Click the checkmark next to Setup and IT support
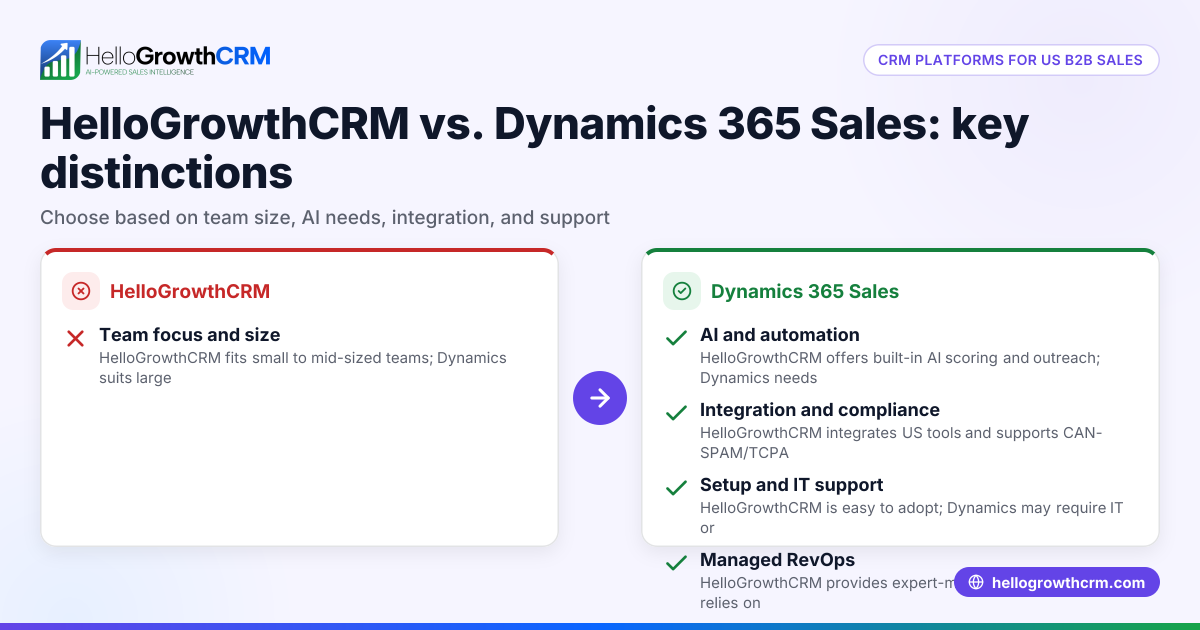This screenshot has height=630, width=1200. click(x=676, y=488)
